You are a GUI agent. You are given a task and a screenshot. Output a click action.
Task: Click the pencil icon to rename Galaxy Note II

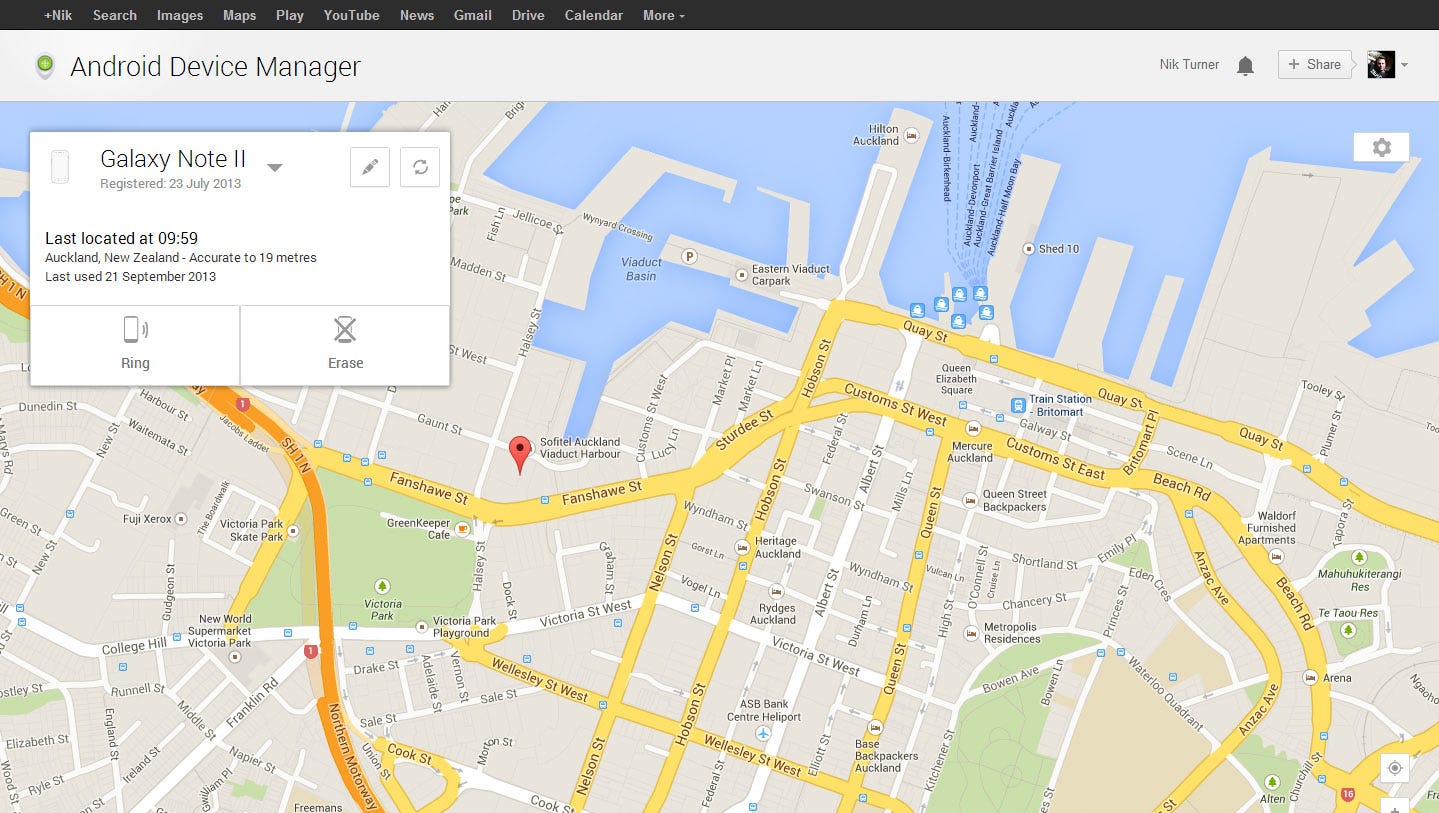[369, 167]
